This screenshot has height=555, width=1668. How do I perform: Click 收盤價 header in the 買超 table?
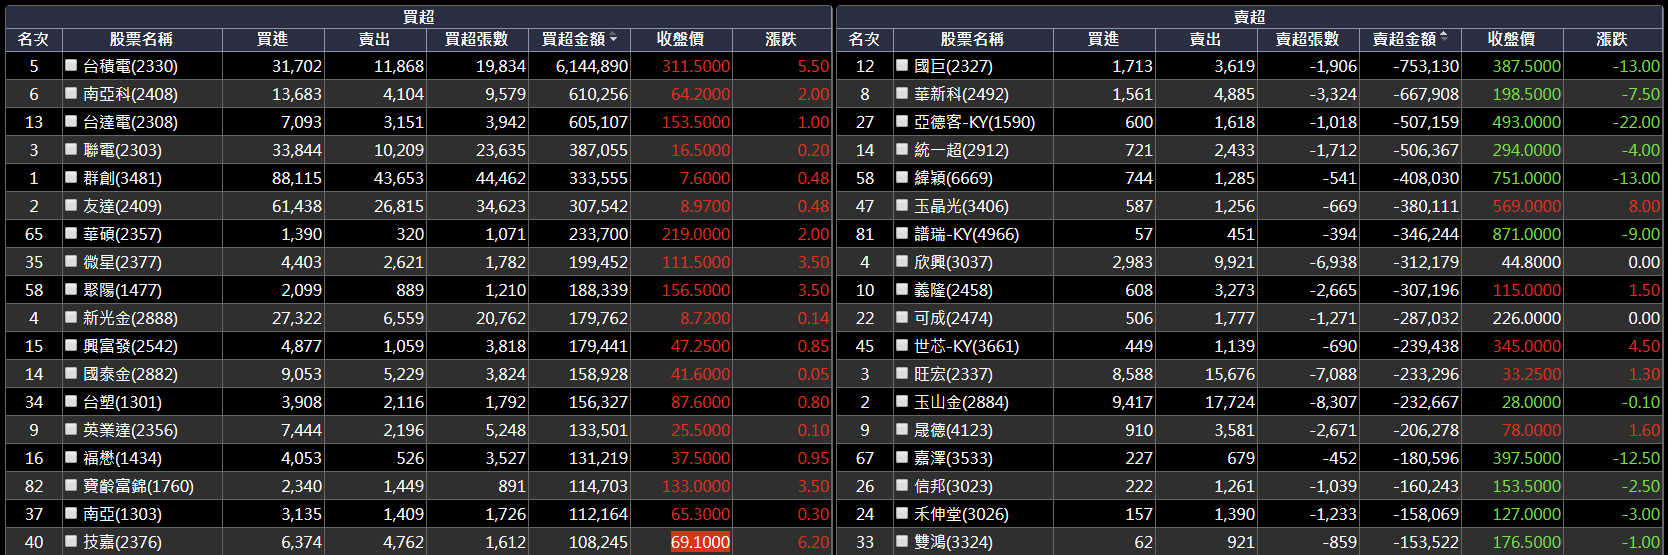[x=681, y=39]
